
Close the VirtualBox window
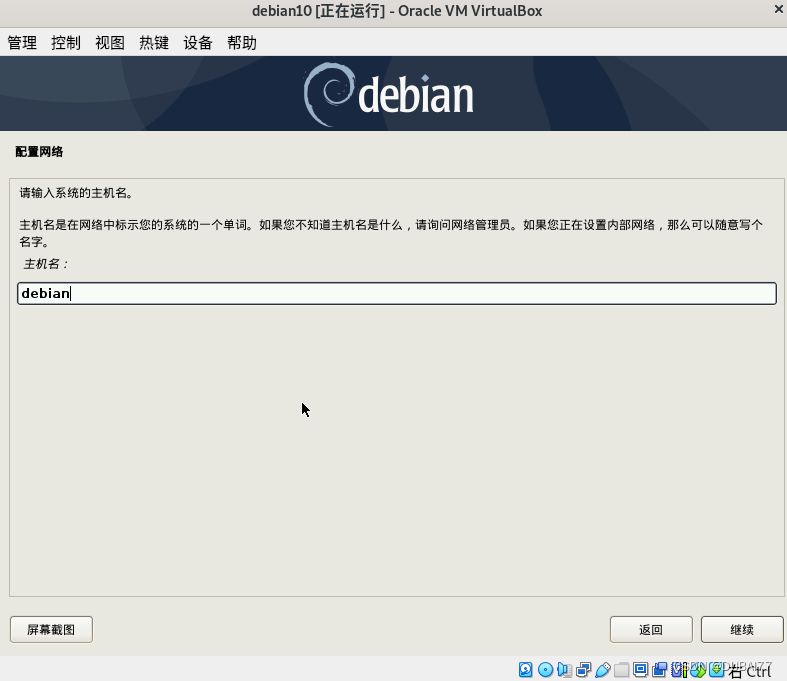click(x=778, y=9)
